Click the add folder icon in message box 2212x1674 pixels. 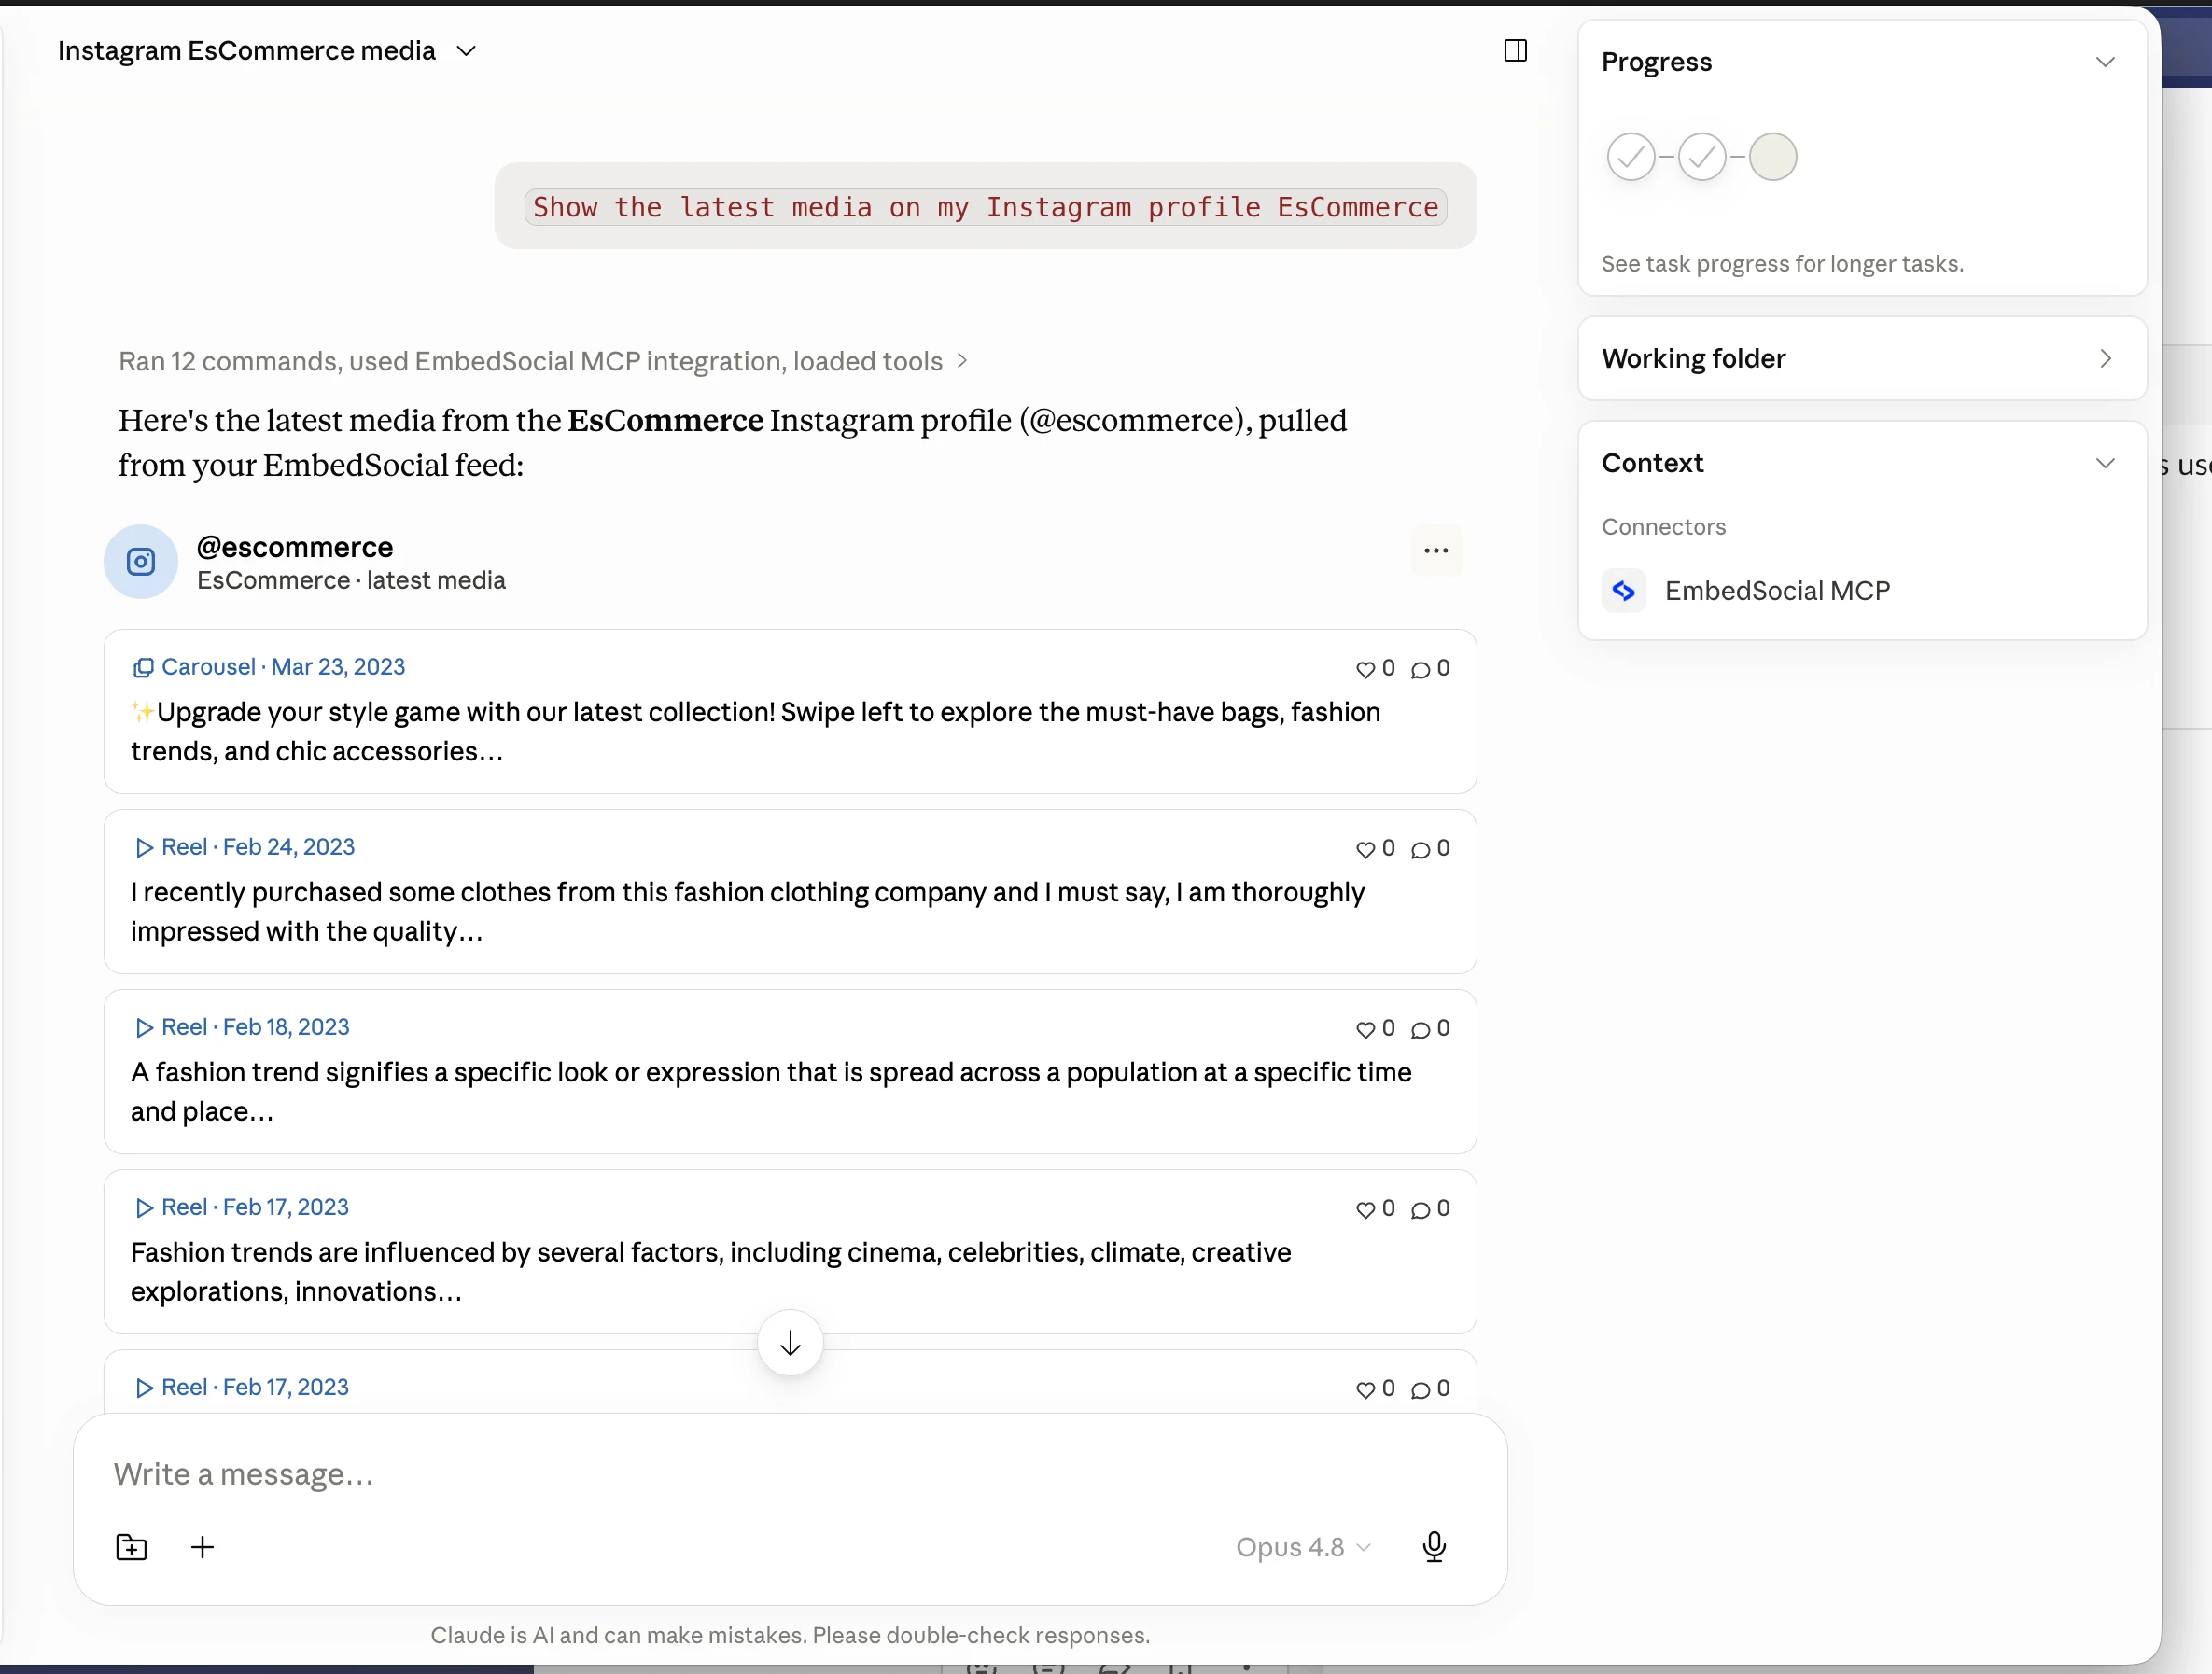(131, 1547)
